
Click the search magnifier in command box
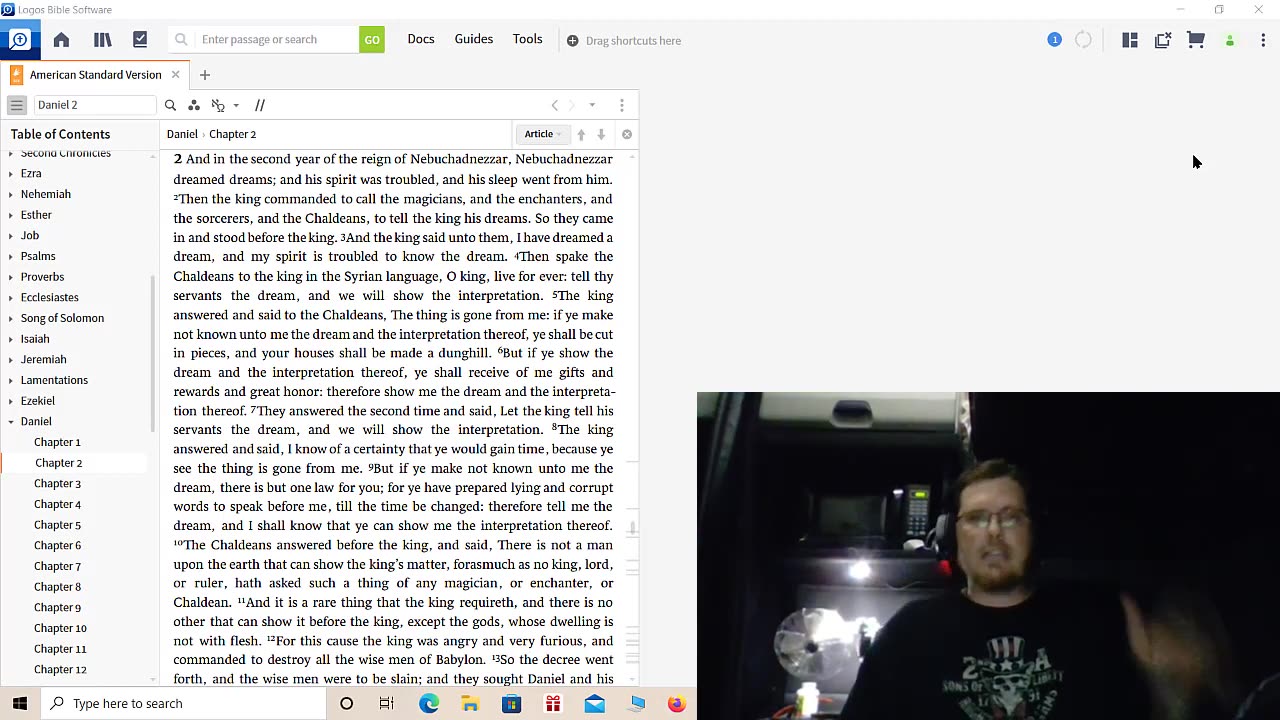pos(181,40)
